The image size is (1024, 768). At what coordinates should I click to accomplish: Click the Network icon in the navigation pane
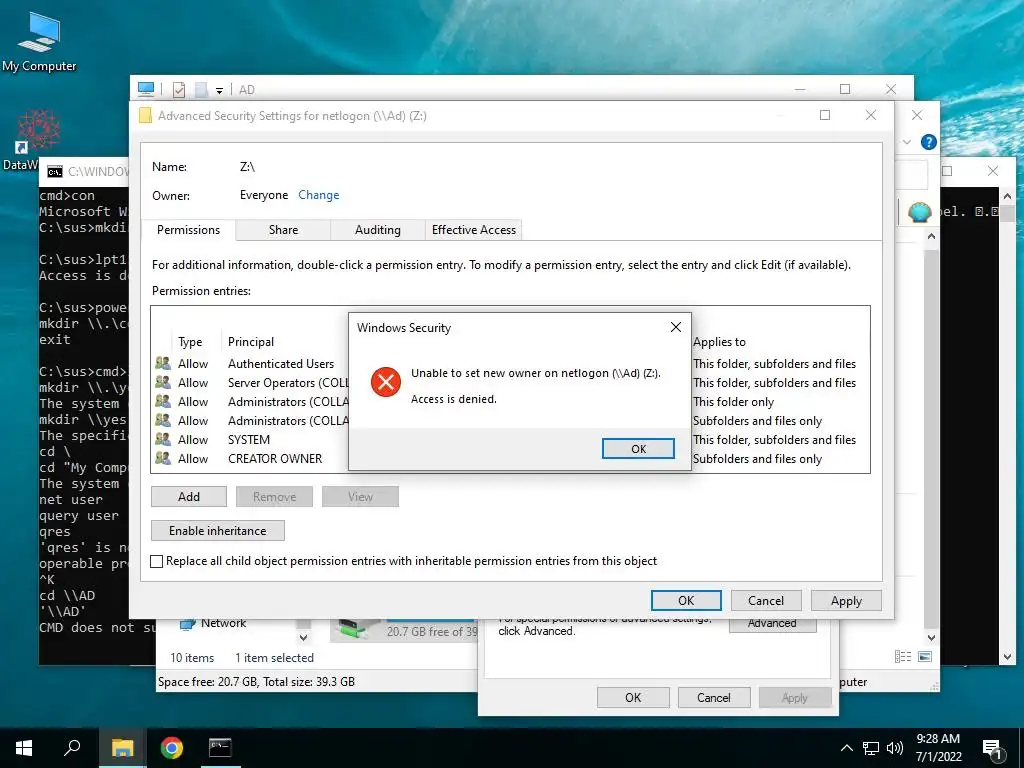[x=187, y=624]
